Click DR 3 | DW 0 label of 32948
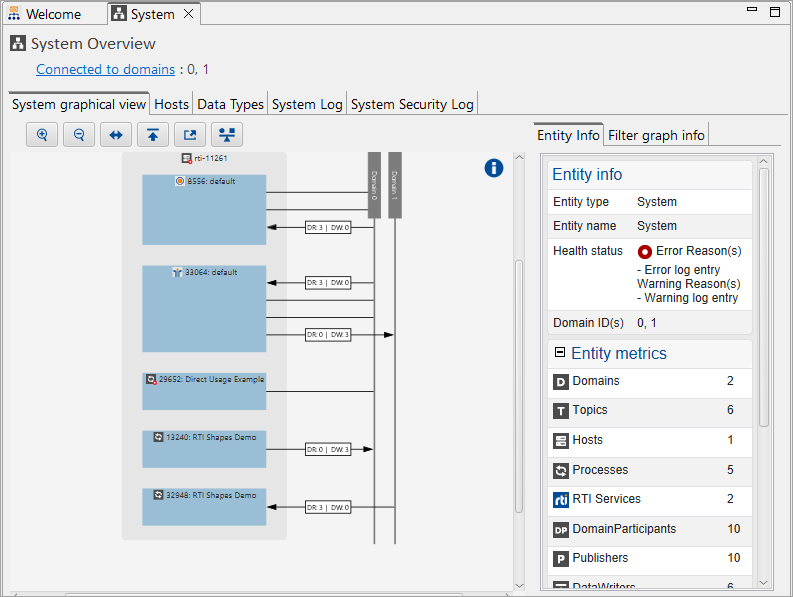 click(x=328, y=507)
